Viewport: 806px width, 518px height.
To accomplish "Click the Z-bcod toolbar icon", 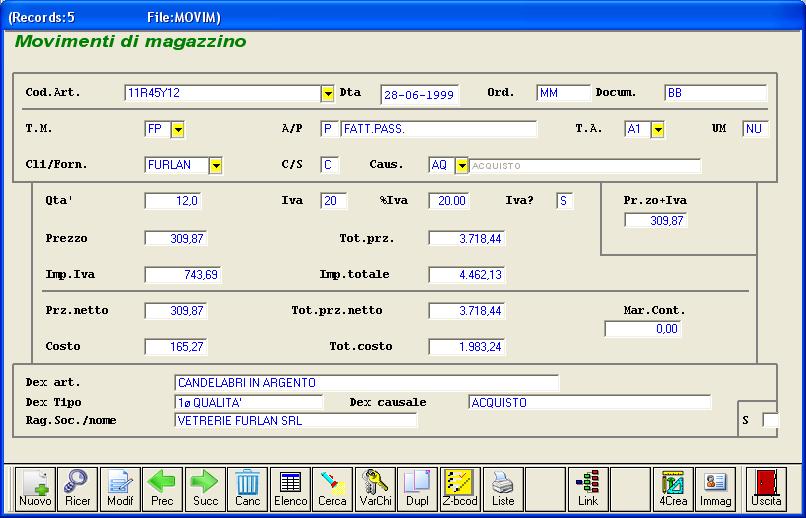I will tap(461, 489).
